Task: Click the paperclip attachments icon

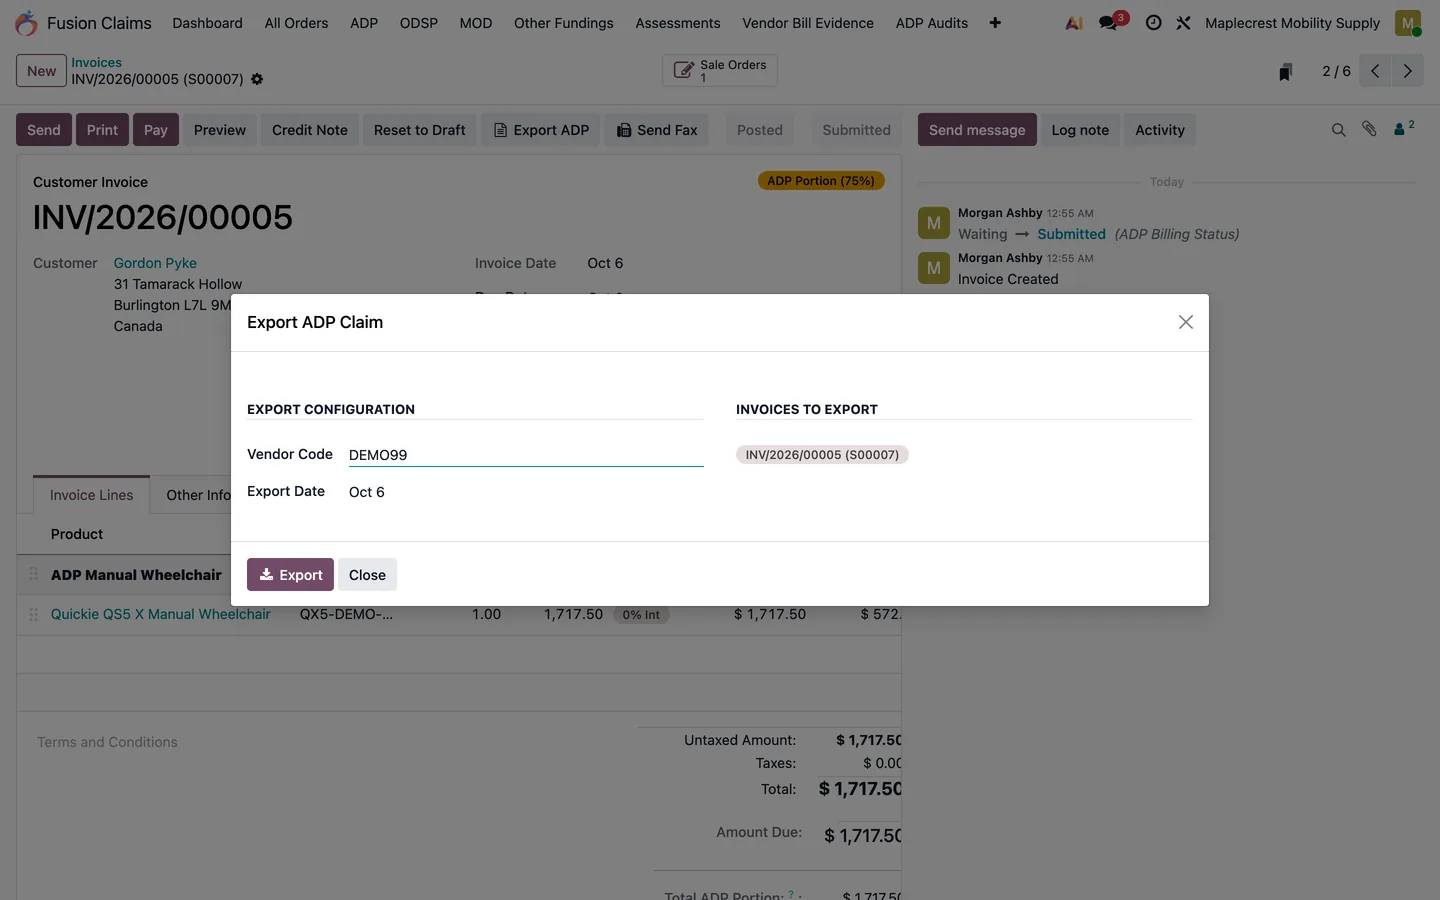Action: point(1369,129)
